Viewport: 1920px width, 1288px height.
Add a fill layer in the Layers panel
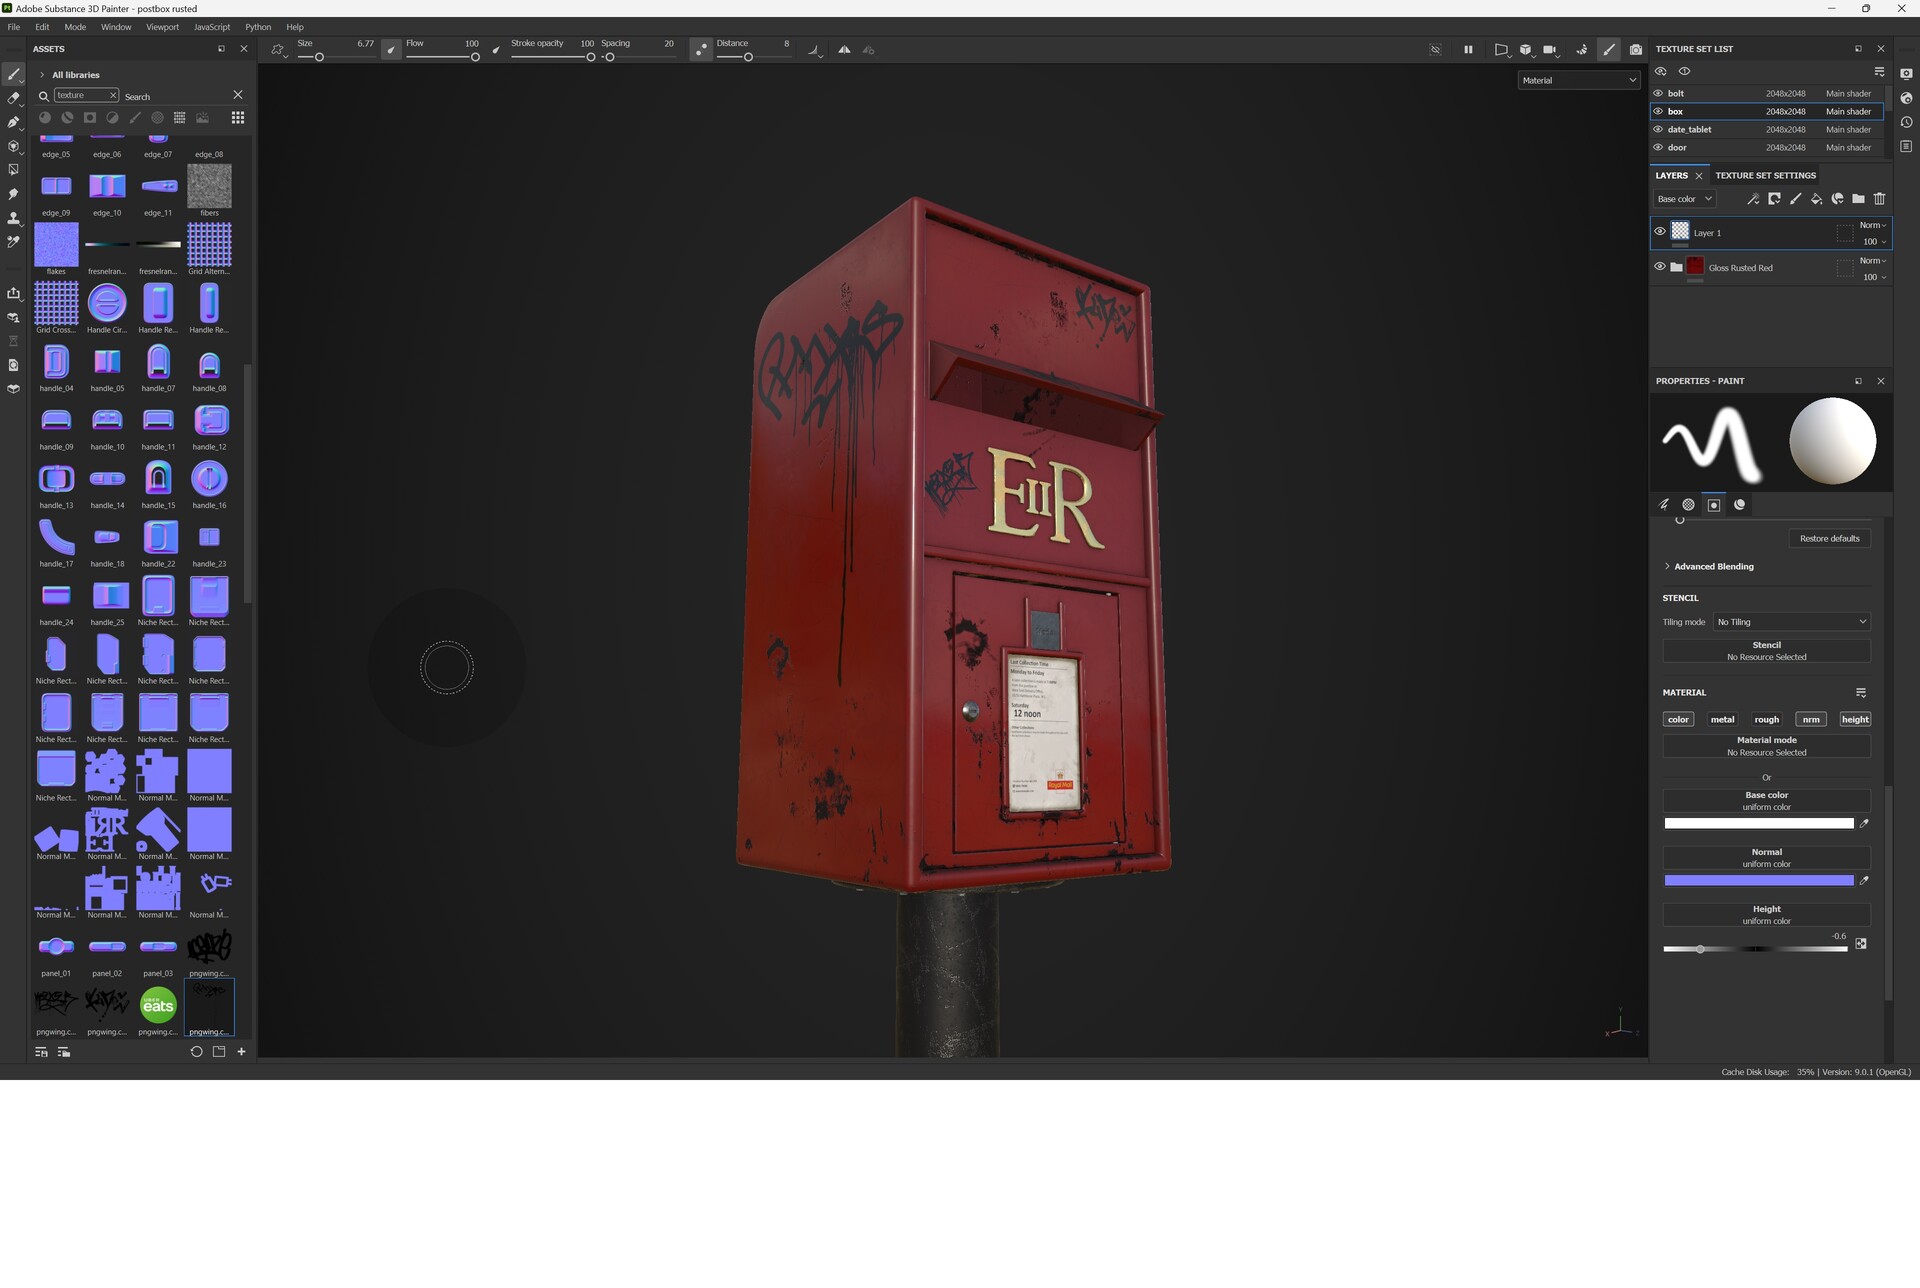1818,199
